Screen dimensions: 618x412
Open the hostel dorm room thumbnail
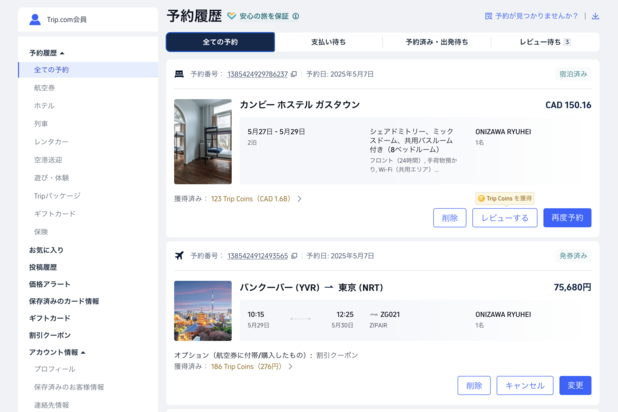[x=203, y=142]
